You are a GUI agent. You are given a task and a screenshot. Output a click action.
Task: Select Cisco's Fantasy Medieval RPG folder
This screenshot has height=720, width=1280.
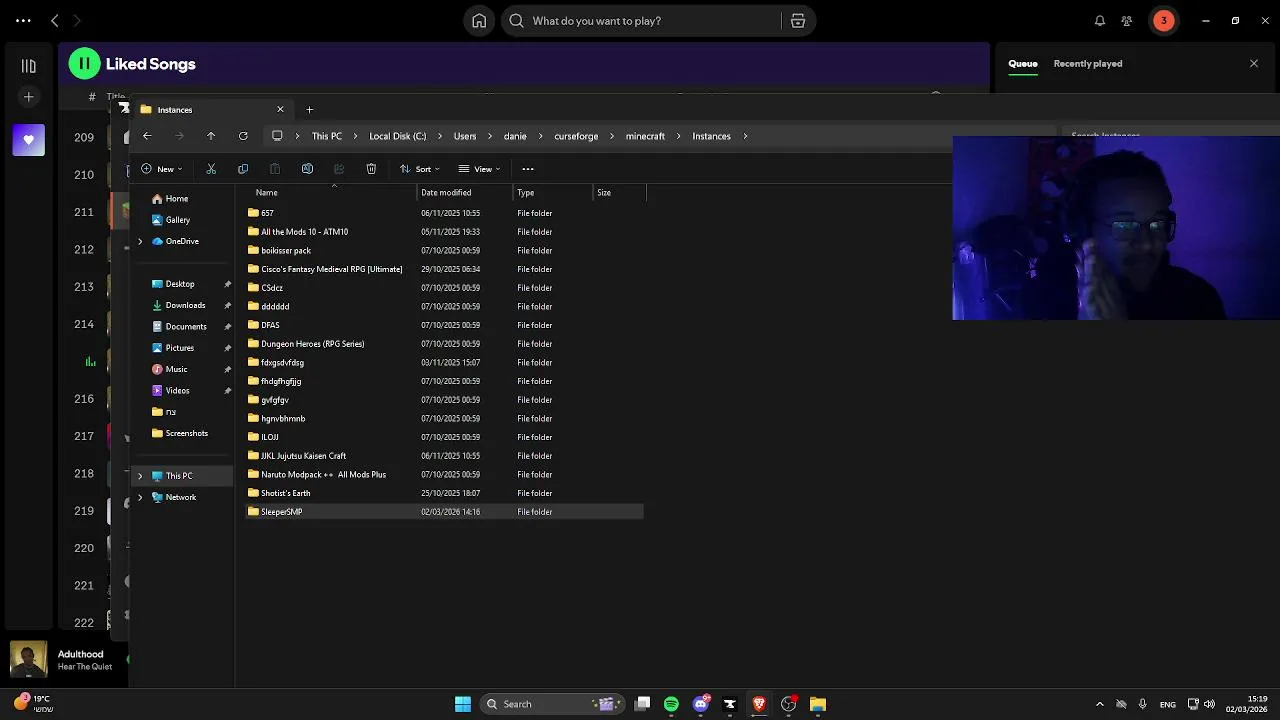point(445,269)
